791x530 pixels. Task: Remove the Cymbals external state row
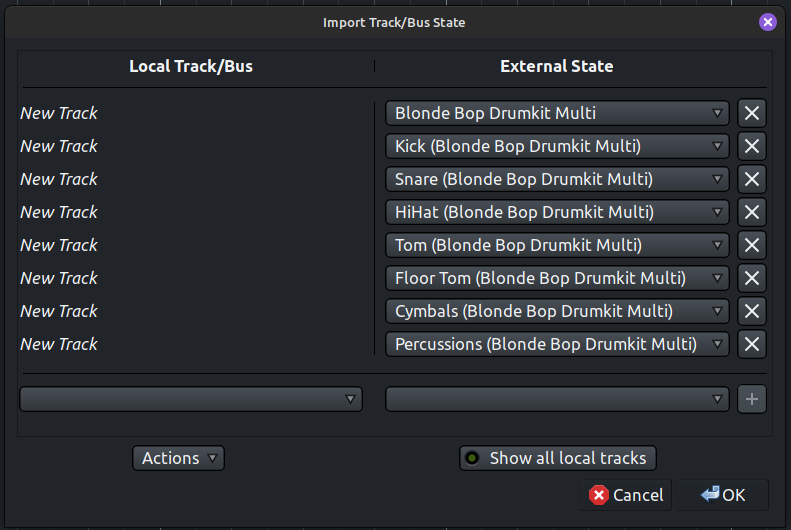(752, 311)
